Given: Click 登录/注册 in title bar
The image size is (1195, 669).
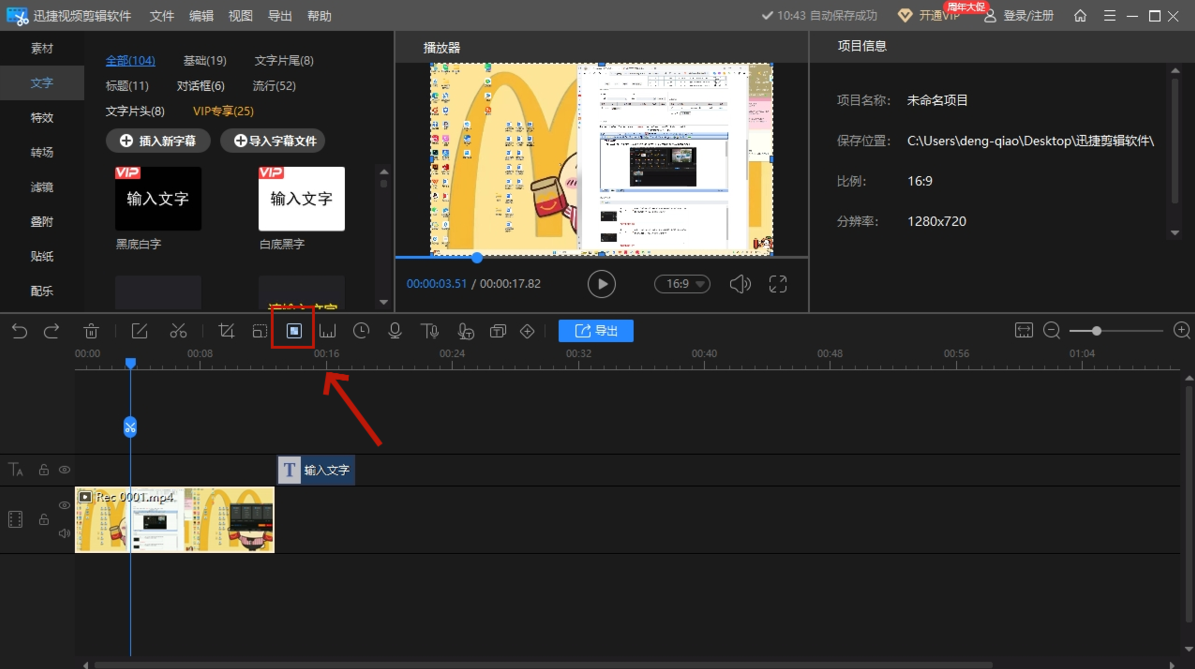Looking at the screenshot, I should coord(1019,16).
